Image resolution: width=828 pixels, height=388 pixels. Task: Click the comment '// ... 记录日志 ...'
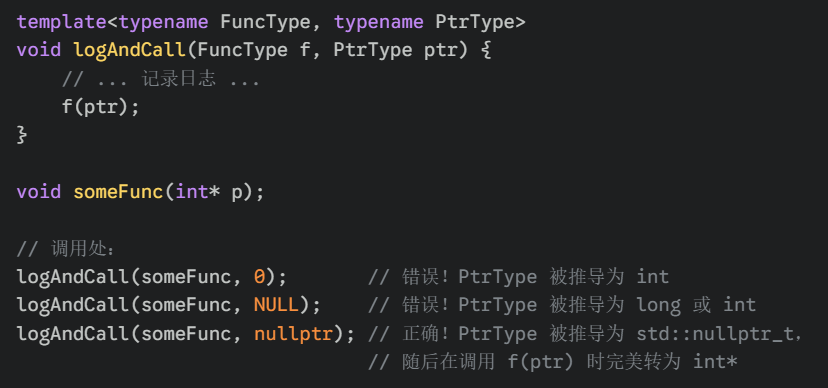pyautogui.click(x=161, y=79)
